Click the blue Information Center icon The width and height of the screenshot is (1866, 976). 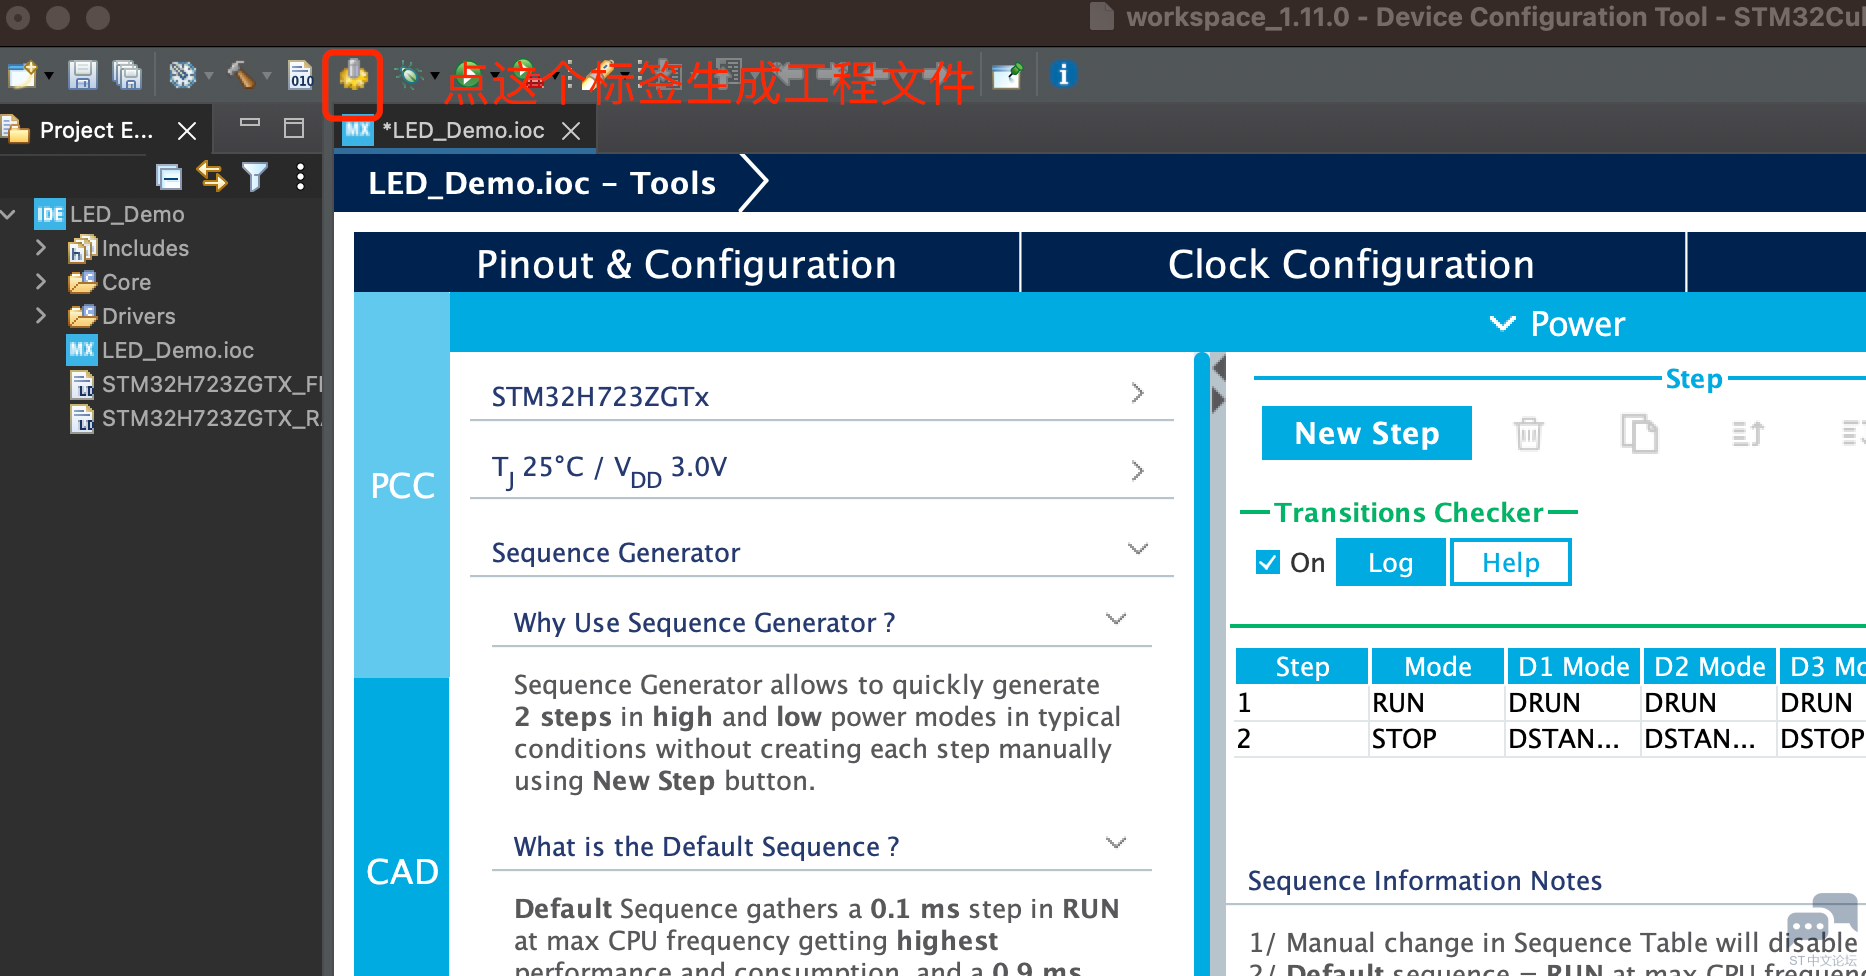coord(1063,74)
